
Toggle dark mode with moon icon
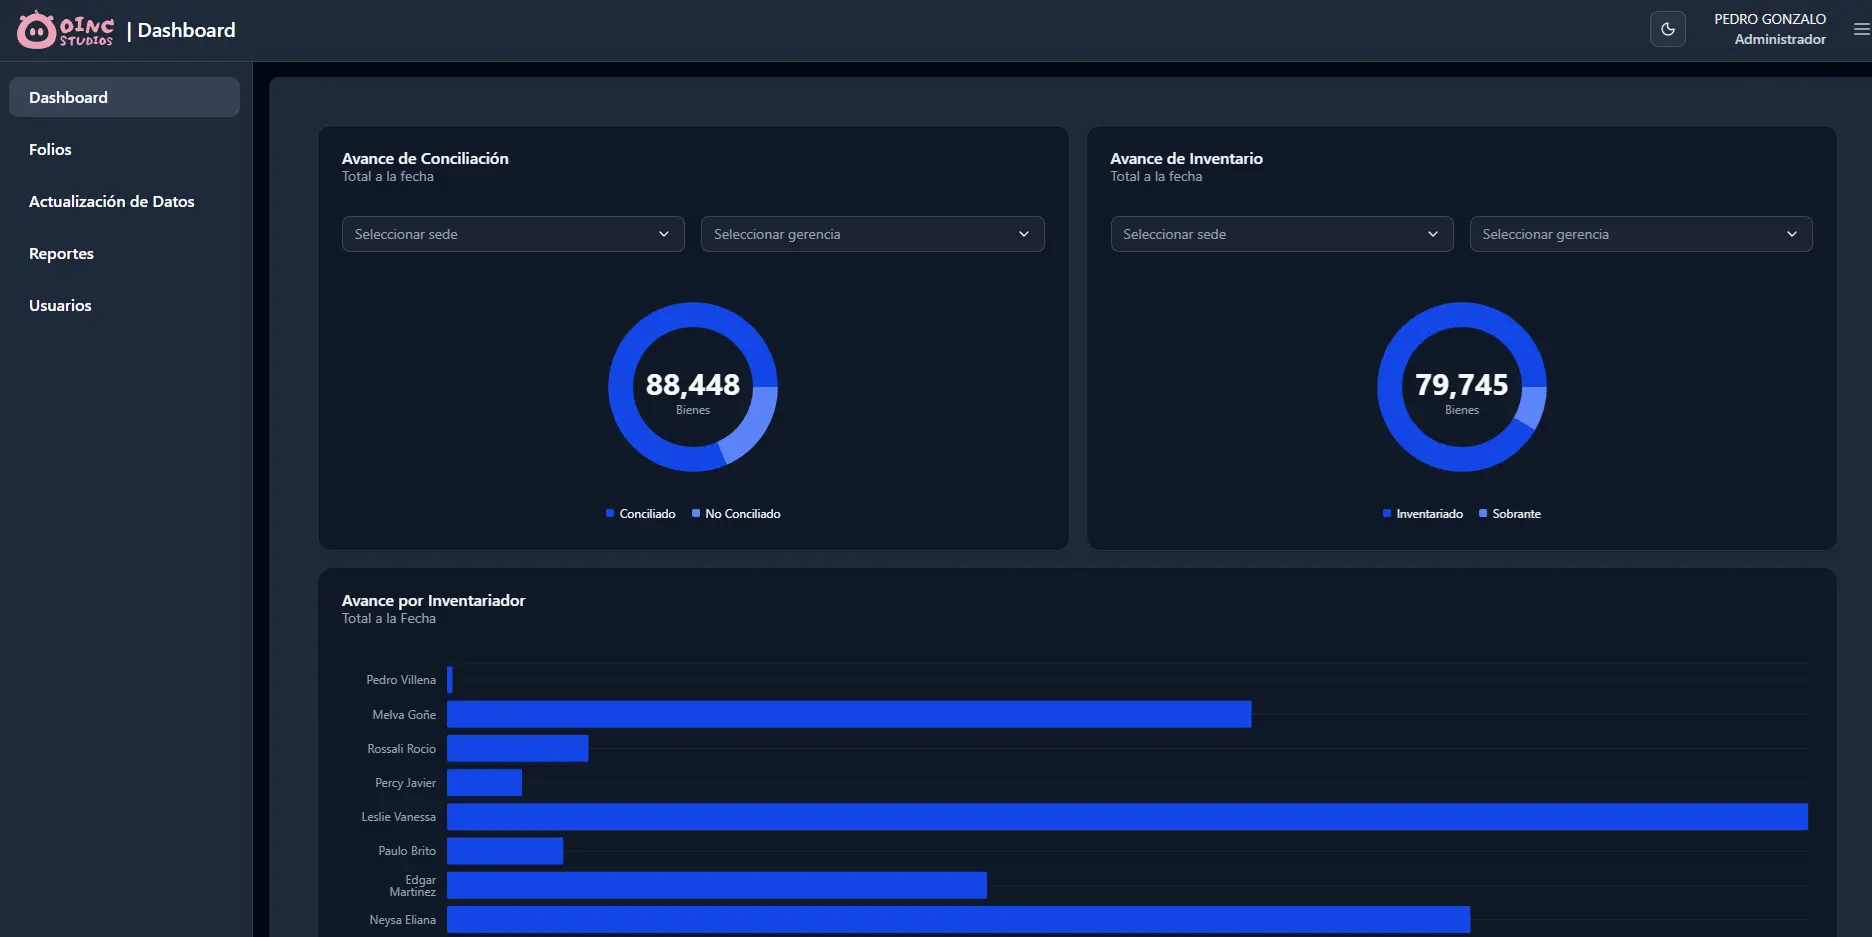point(1667,30)
